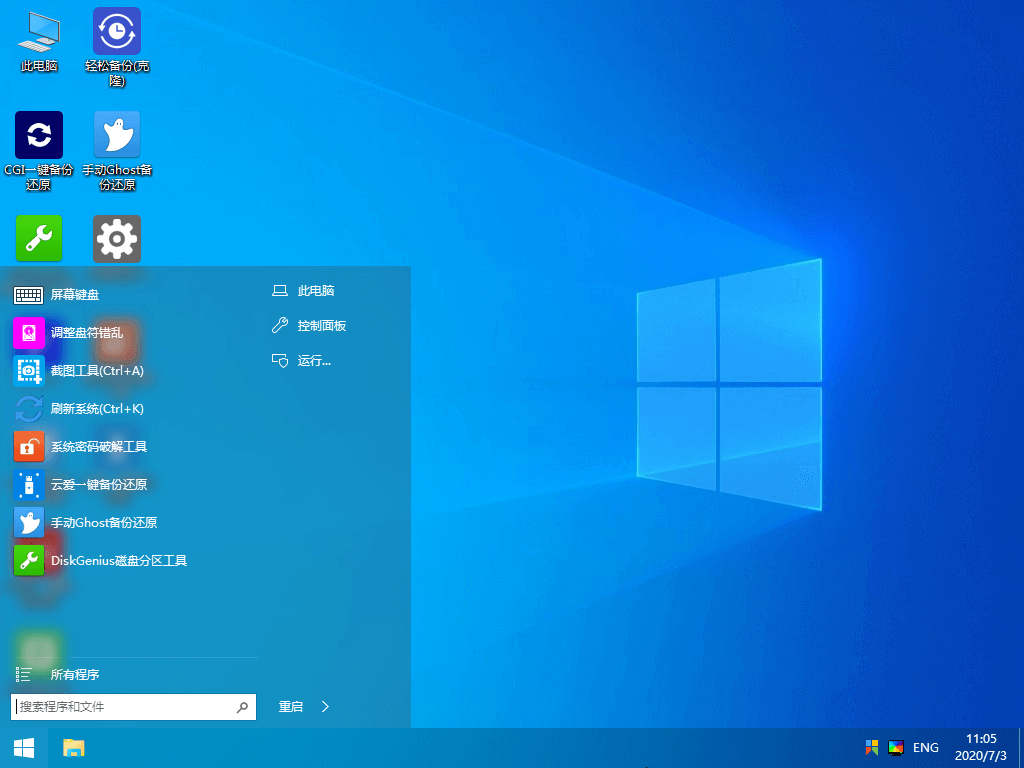Open 控制面板 link in start menu

tap(321, 326)
